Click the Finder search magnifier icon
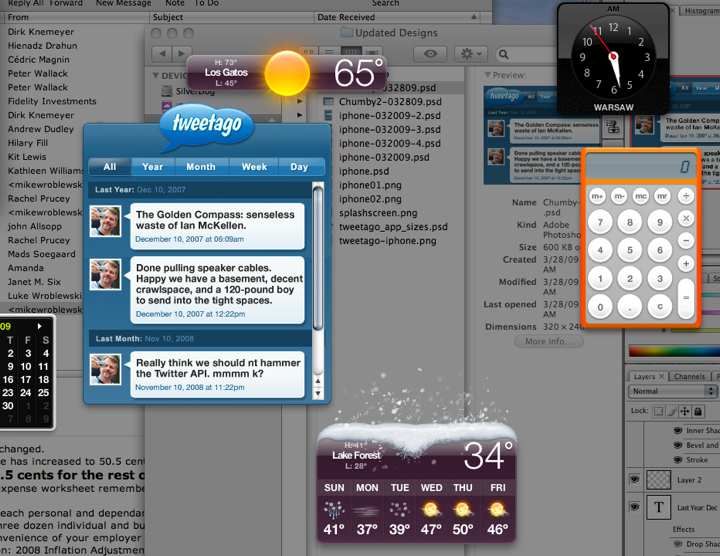 (504, 54)
